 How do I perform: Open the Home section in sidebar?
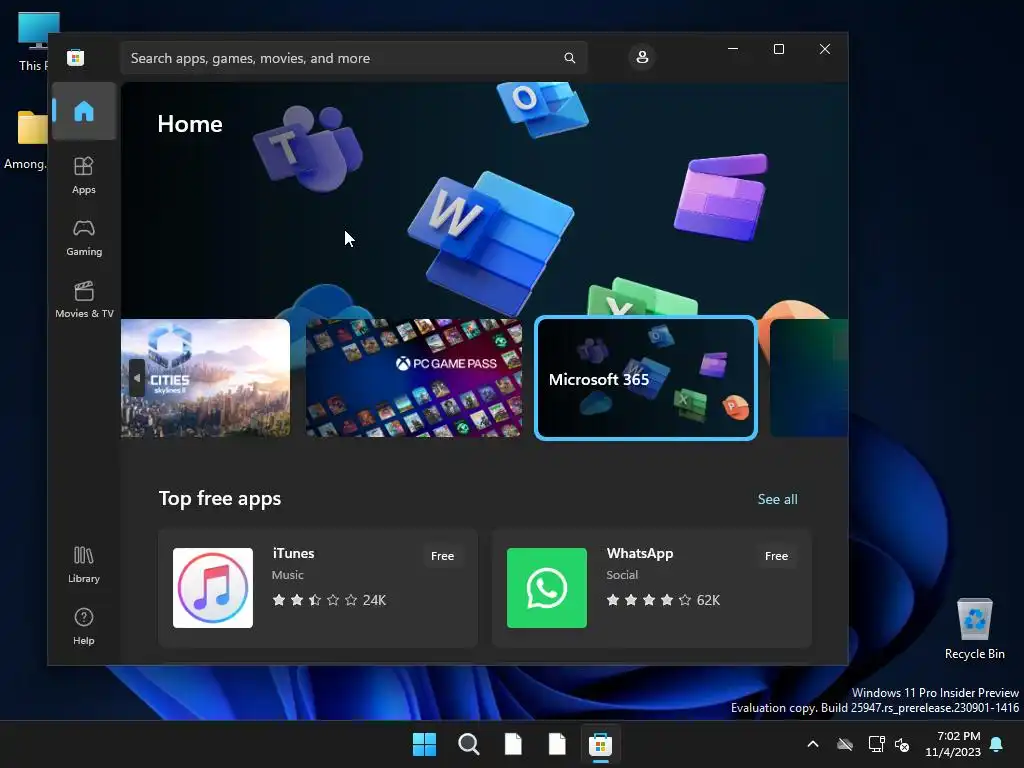pyautogui.click(x=84, y=111)
